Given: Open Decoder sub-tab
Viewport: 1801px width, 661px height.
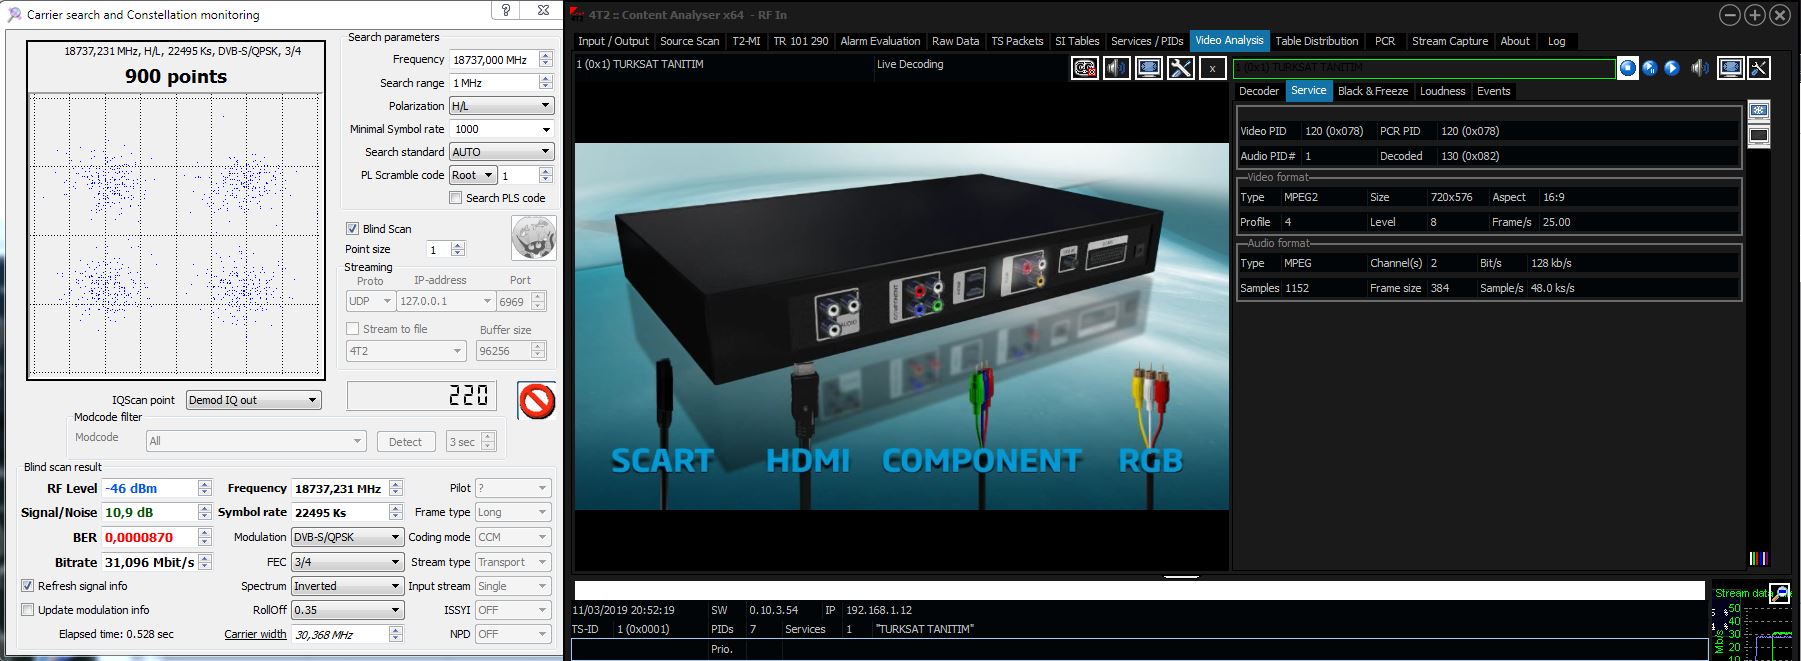Looking at the screenshot, I should click(1259, 91).
